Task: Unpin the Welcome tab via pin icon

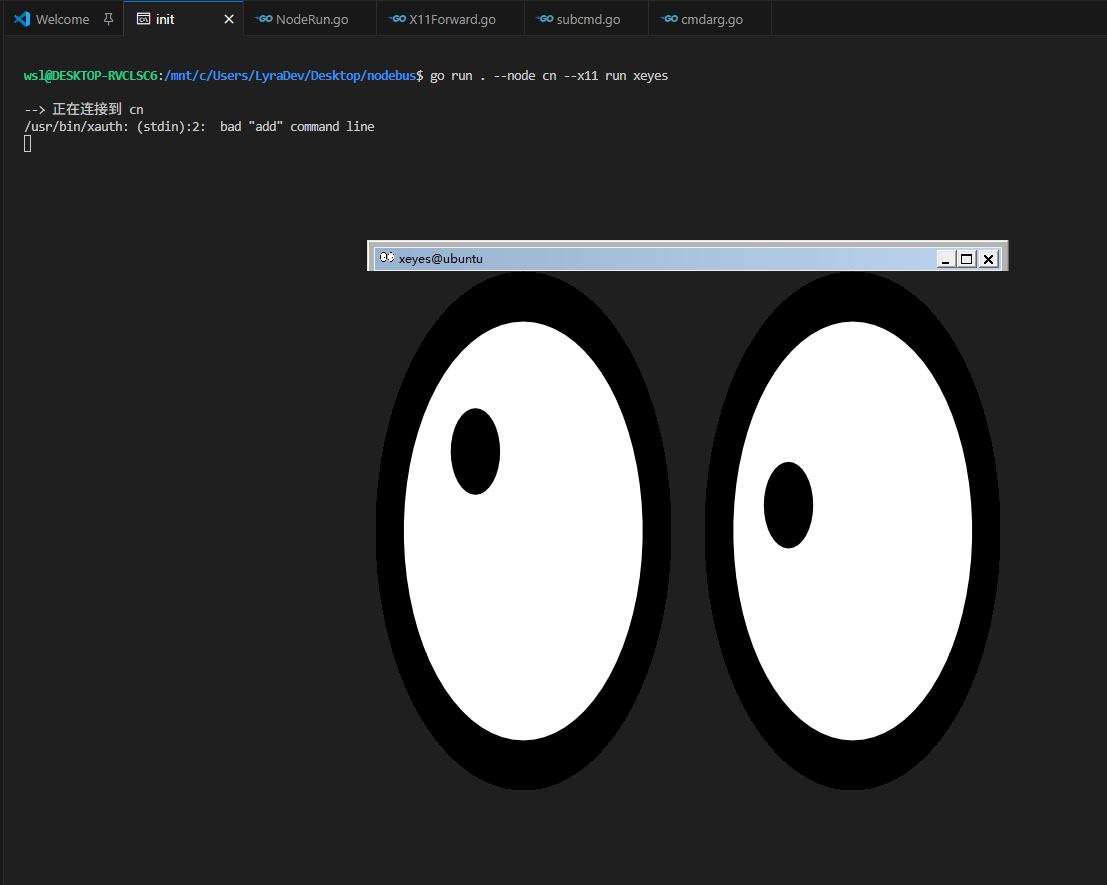Action: point(108,19)
